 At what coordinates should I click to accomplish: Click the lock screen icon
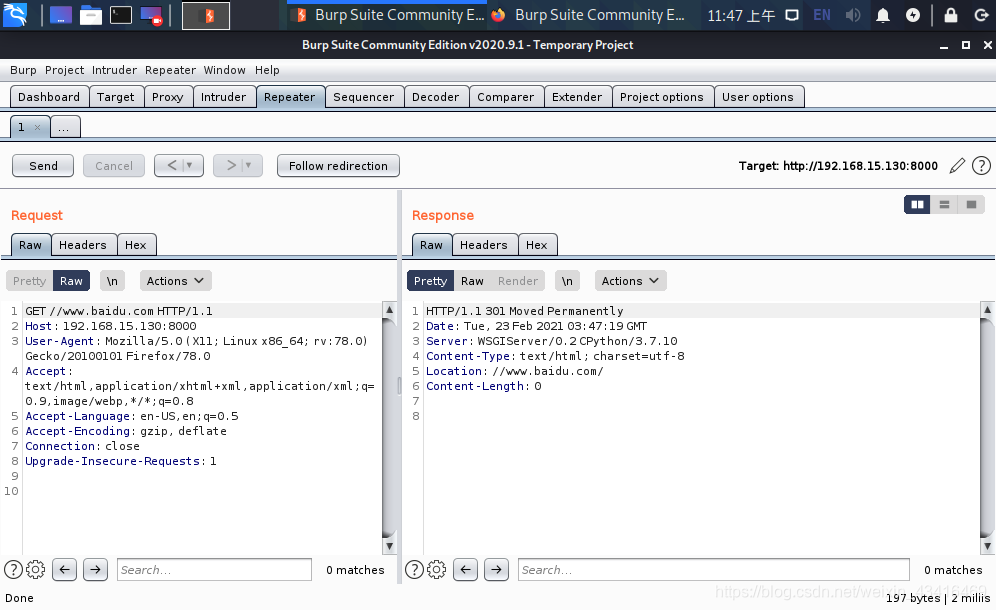coord(951,15)
